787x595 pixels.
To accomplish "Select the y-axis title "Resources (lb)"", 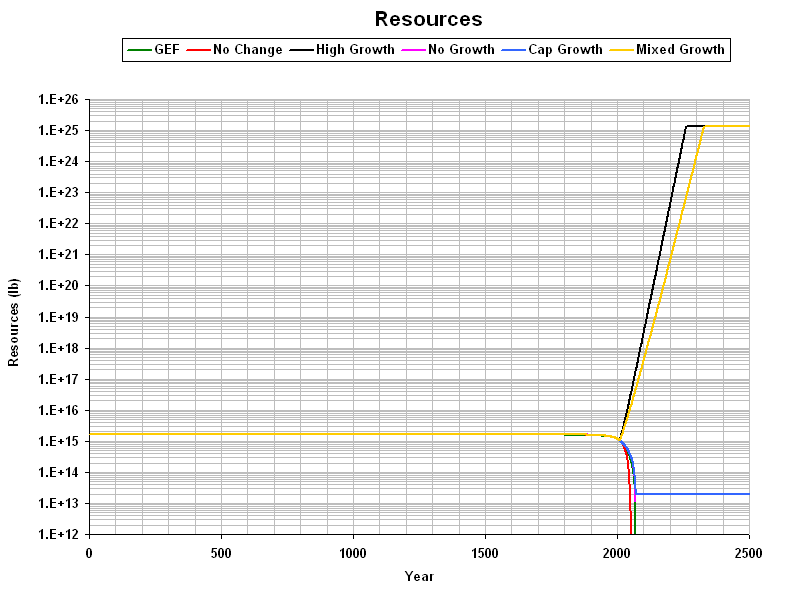I will point(14,318).
